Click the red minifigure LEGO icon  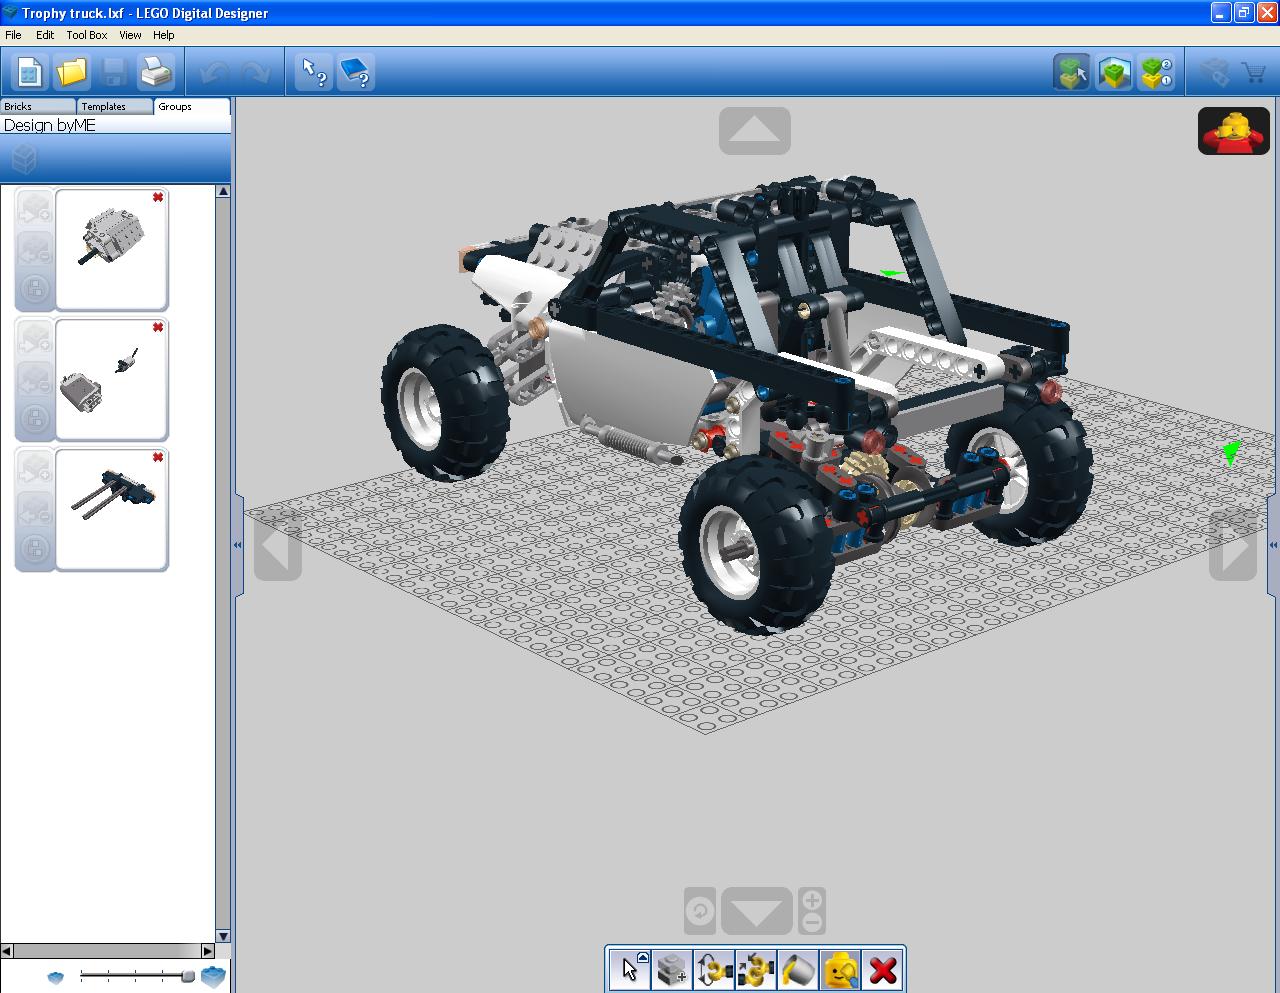1234,131
